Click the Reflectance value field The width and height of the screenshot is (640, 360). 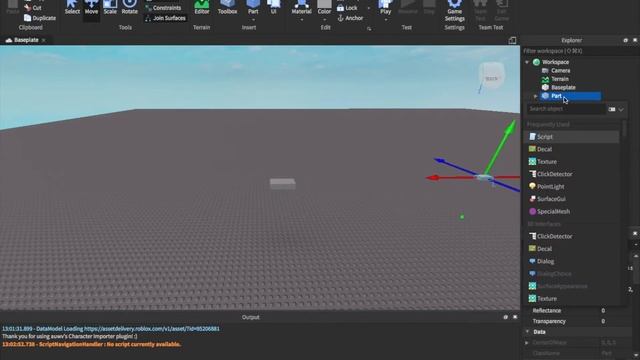[615, 311]
